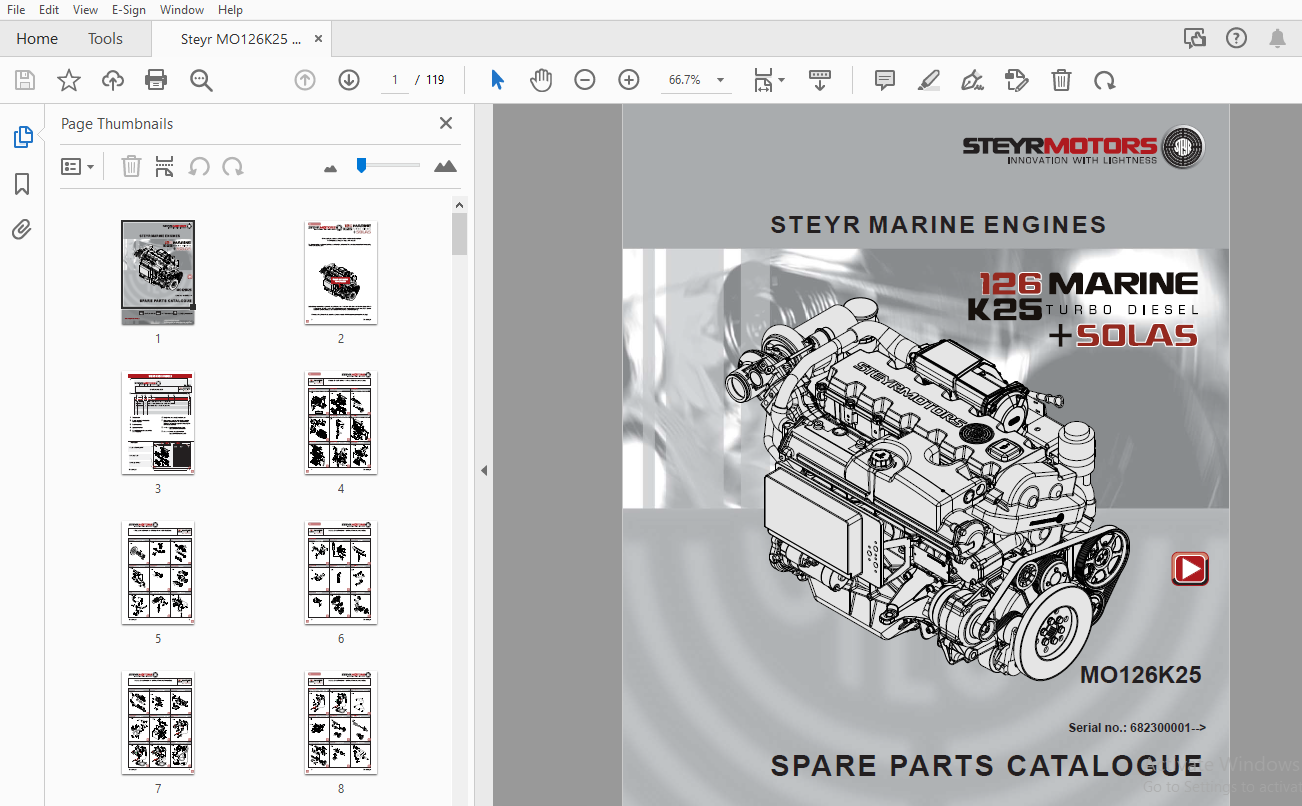Go to previous page arrow
Viewport: 1302px width, 806px height.
coord(305,80)
